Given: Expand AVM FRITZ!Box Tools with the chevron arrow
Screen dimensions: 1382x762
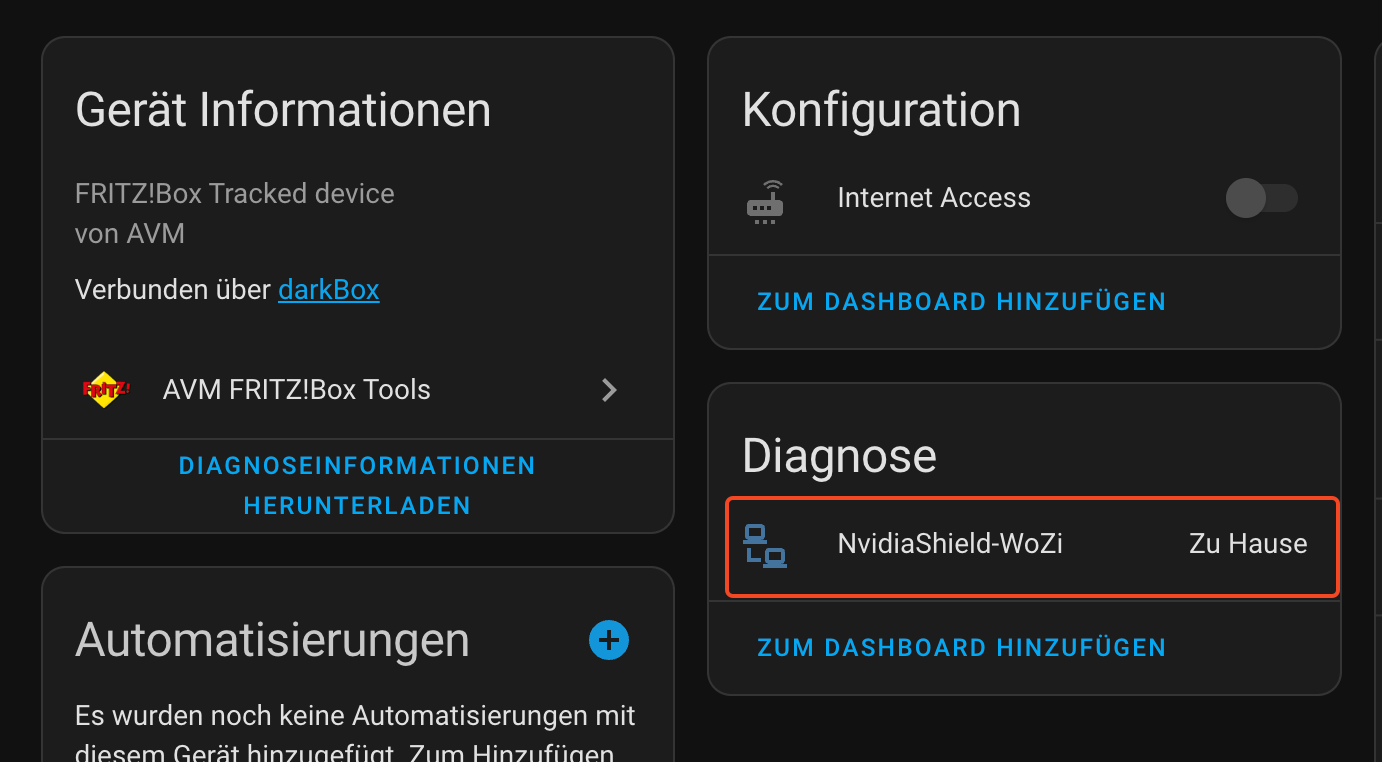Looking at the screenshot, I should (x=609, y=390).
